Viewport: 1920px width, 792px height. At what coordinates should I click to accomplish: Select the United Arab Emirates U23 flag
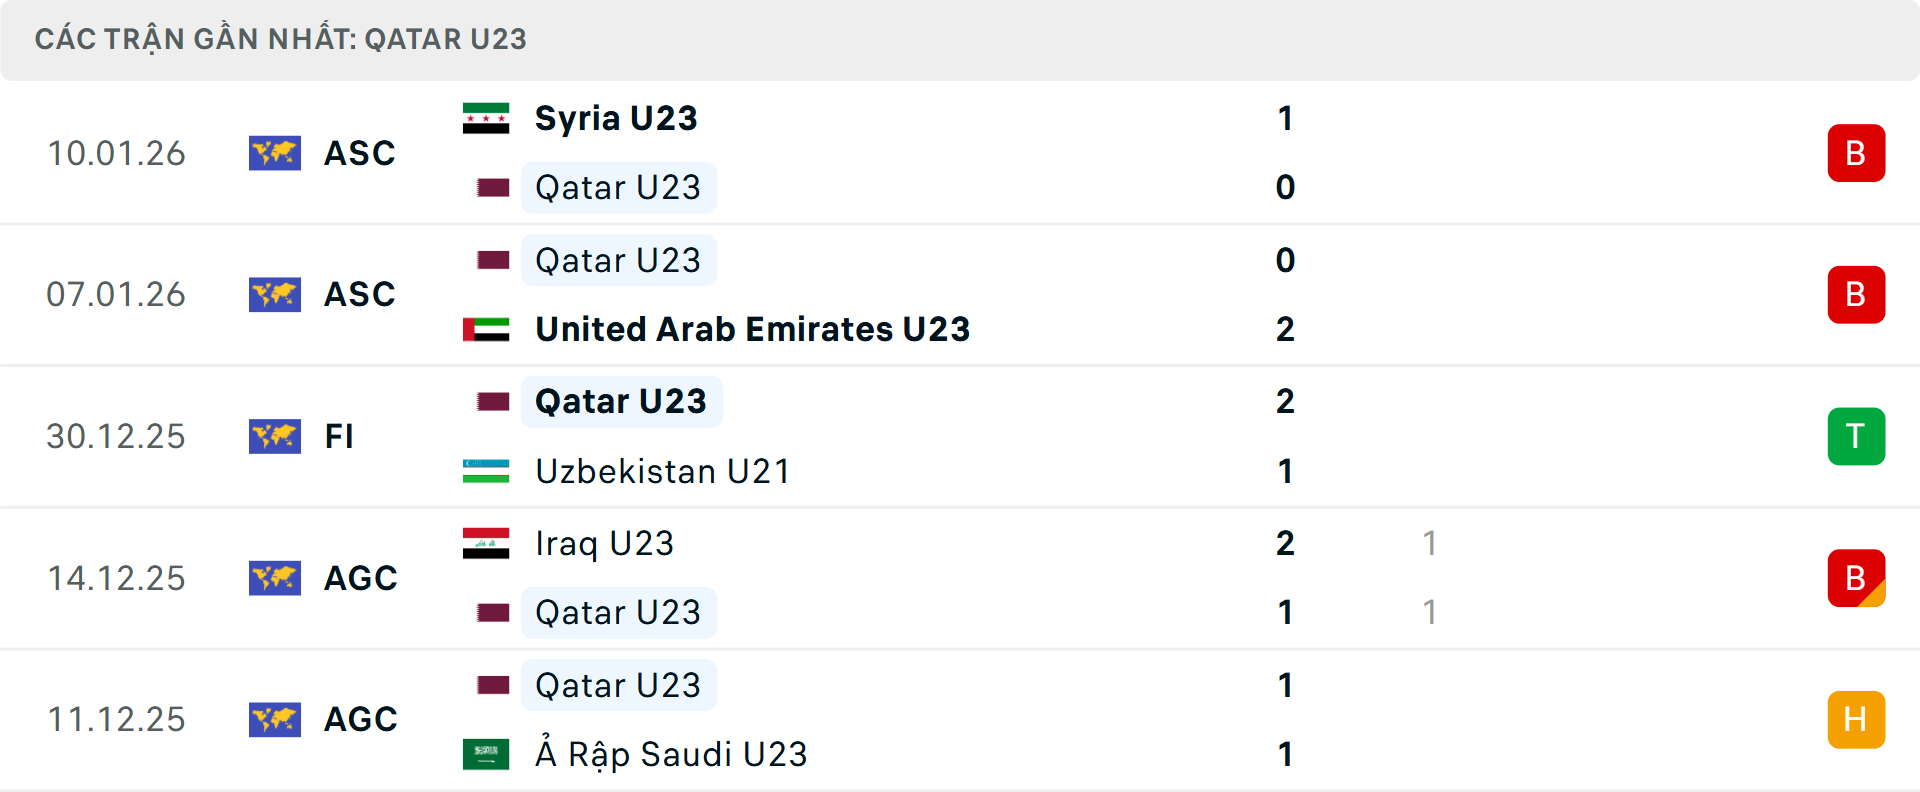click(486, 328)
